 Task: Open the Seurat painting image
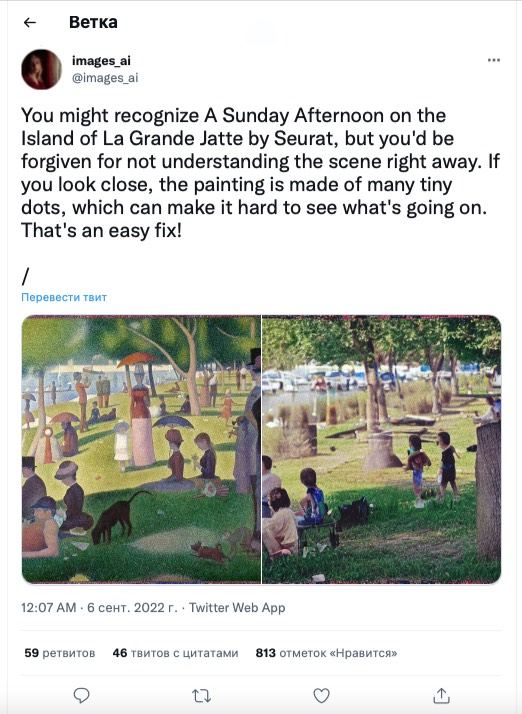point(141,449)
